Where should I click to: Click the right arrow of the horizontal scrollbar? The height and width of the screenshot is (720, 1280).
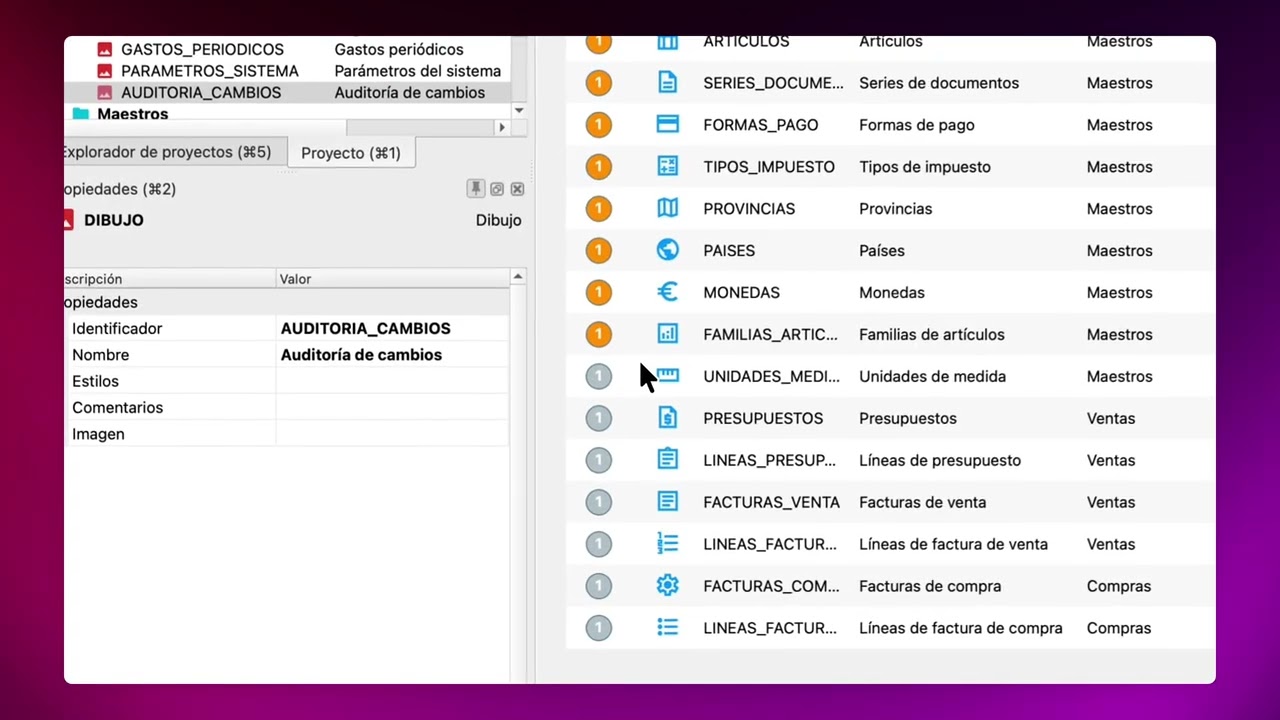point(502,128)
